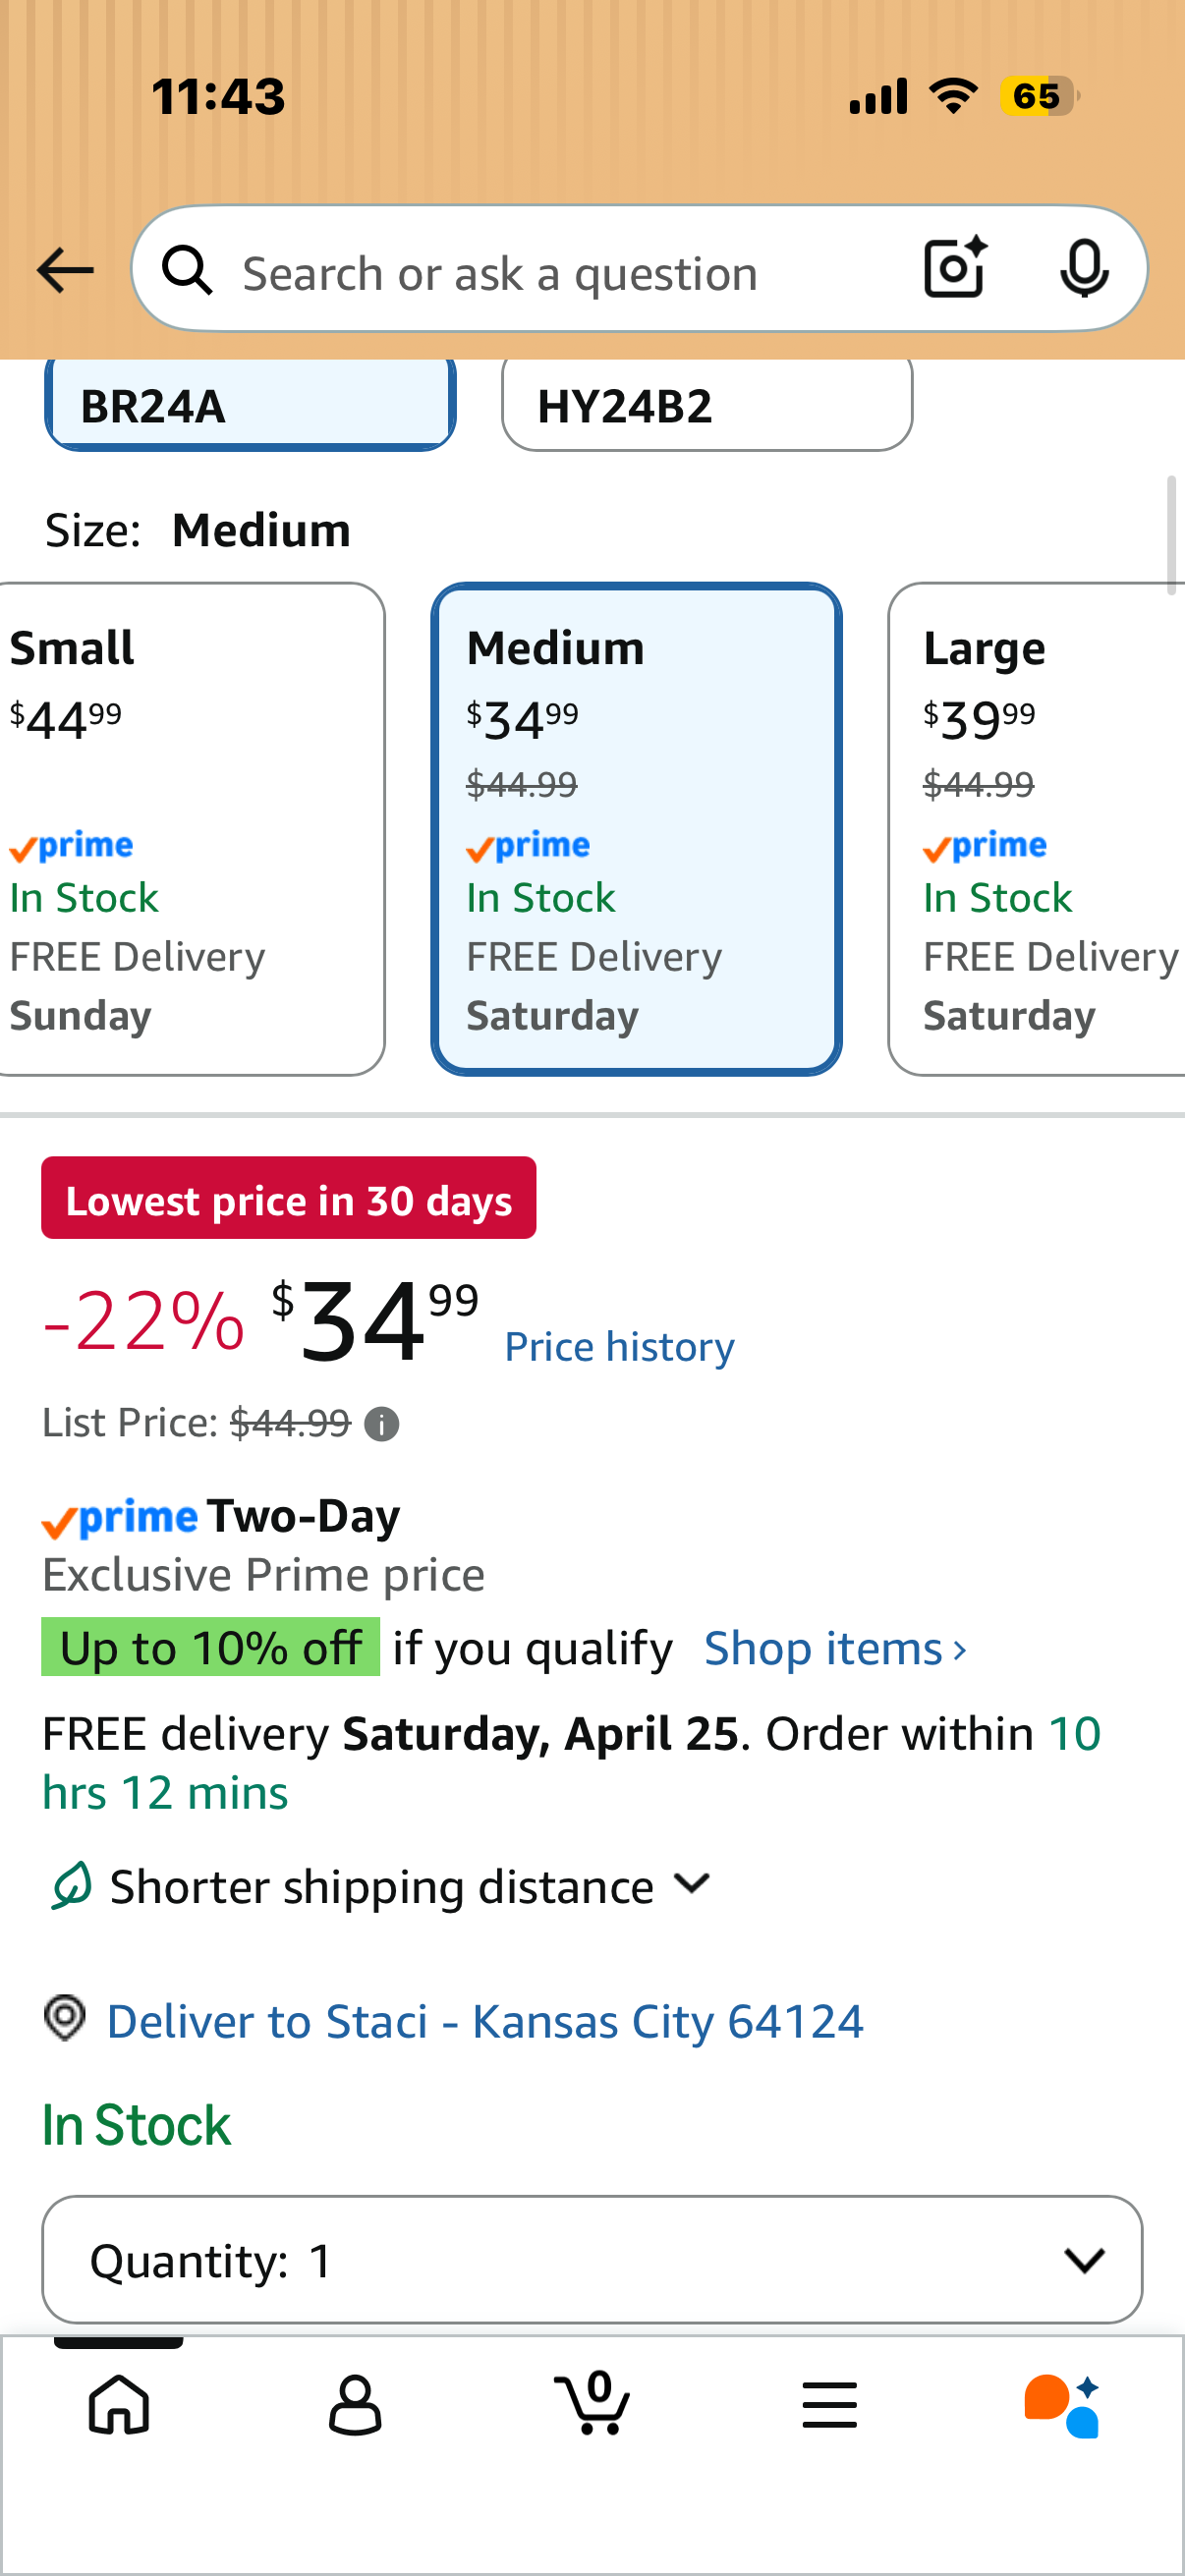Open the account profile icon
Screen dimensions: 1185x2576
355,2404
